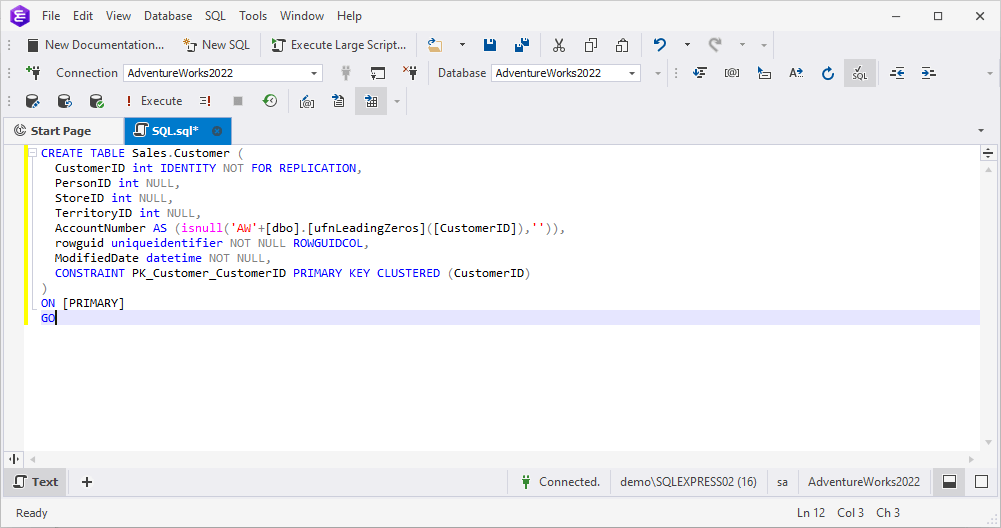This screenshot has width=1001, height=528.
Task: Click the Format Document icon
Action: point(700,73)
